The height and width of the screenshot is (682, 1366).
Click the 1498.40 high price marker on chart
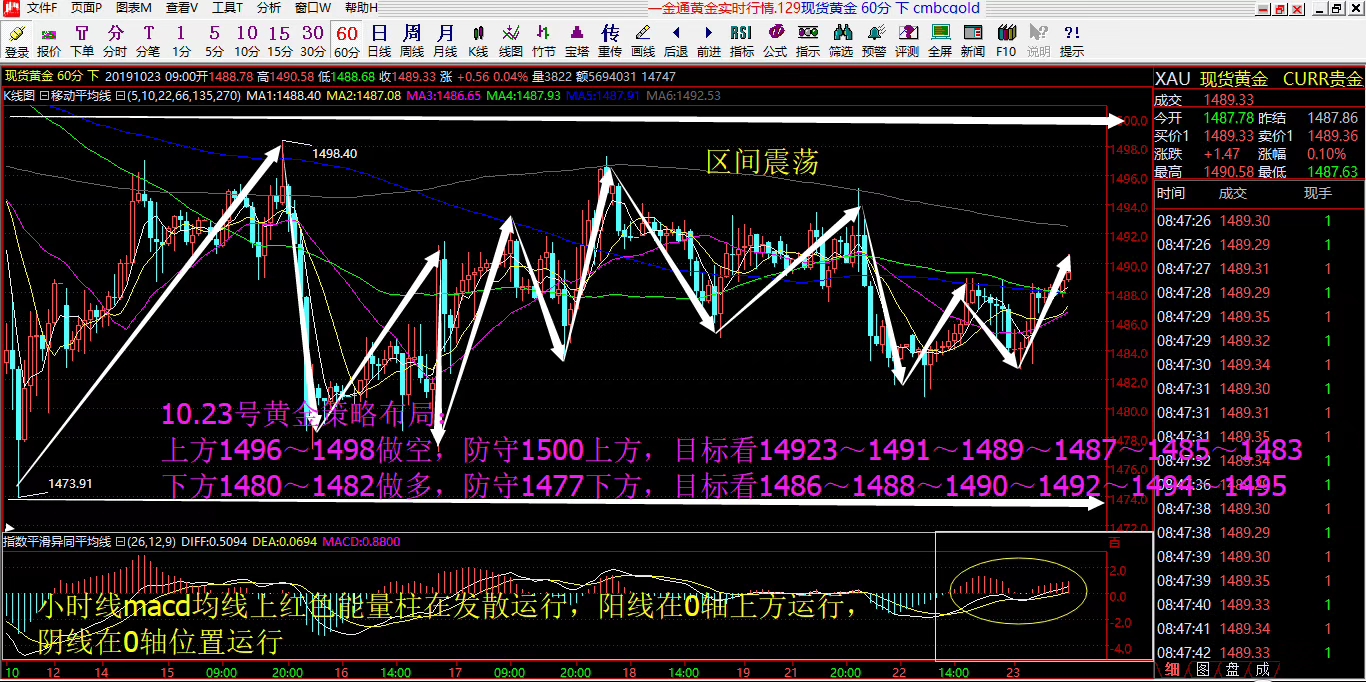(x=335, y=154)
